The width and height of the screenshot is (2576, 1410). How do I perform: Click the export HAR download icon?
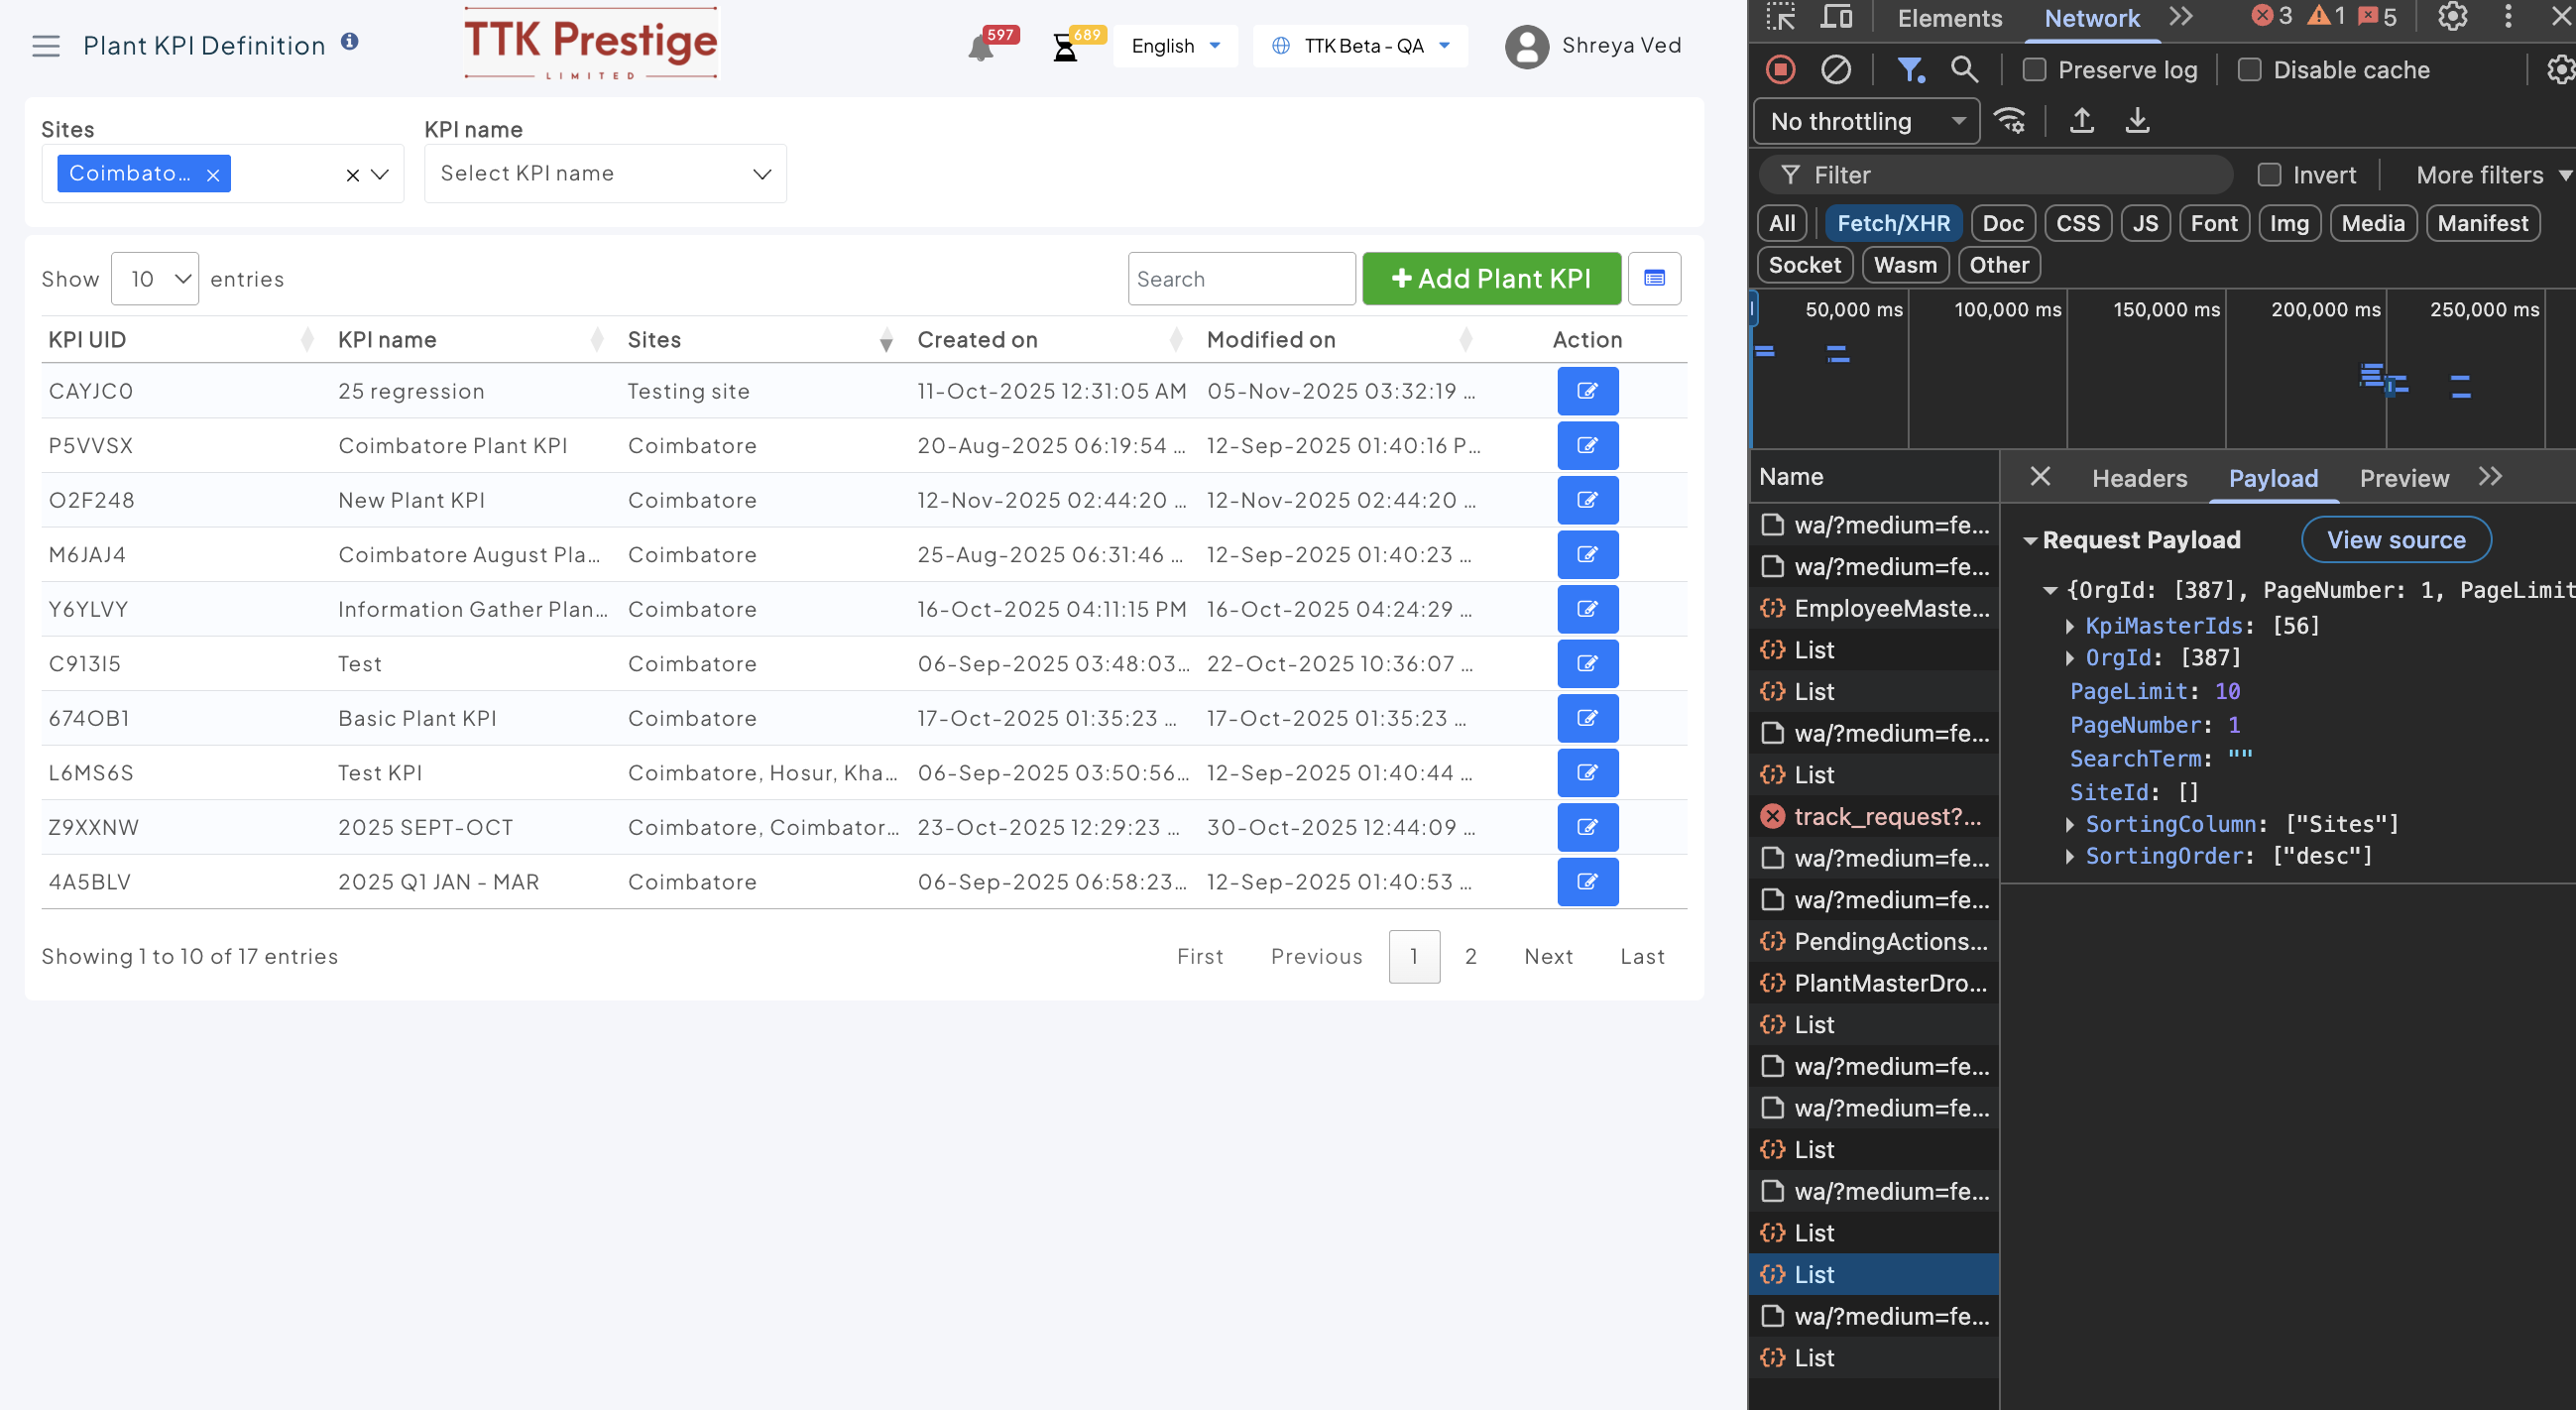(2137, 121)
